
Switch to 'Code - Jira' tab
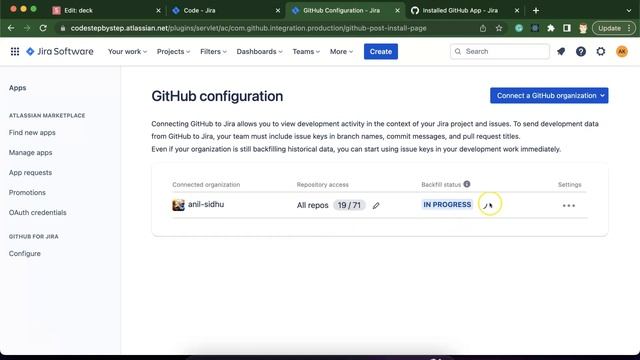(x=226, y=11)
